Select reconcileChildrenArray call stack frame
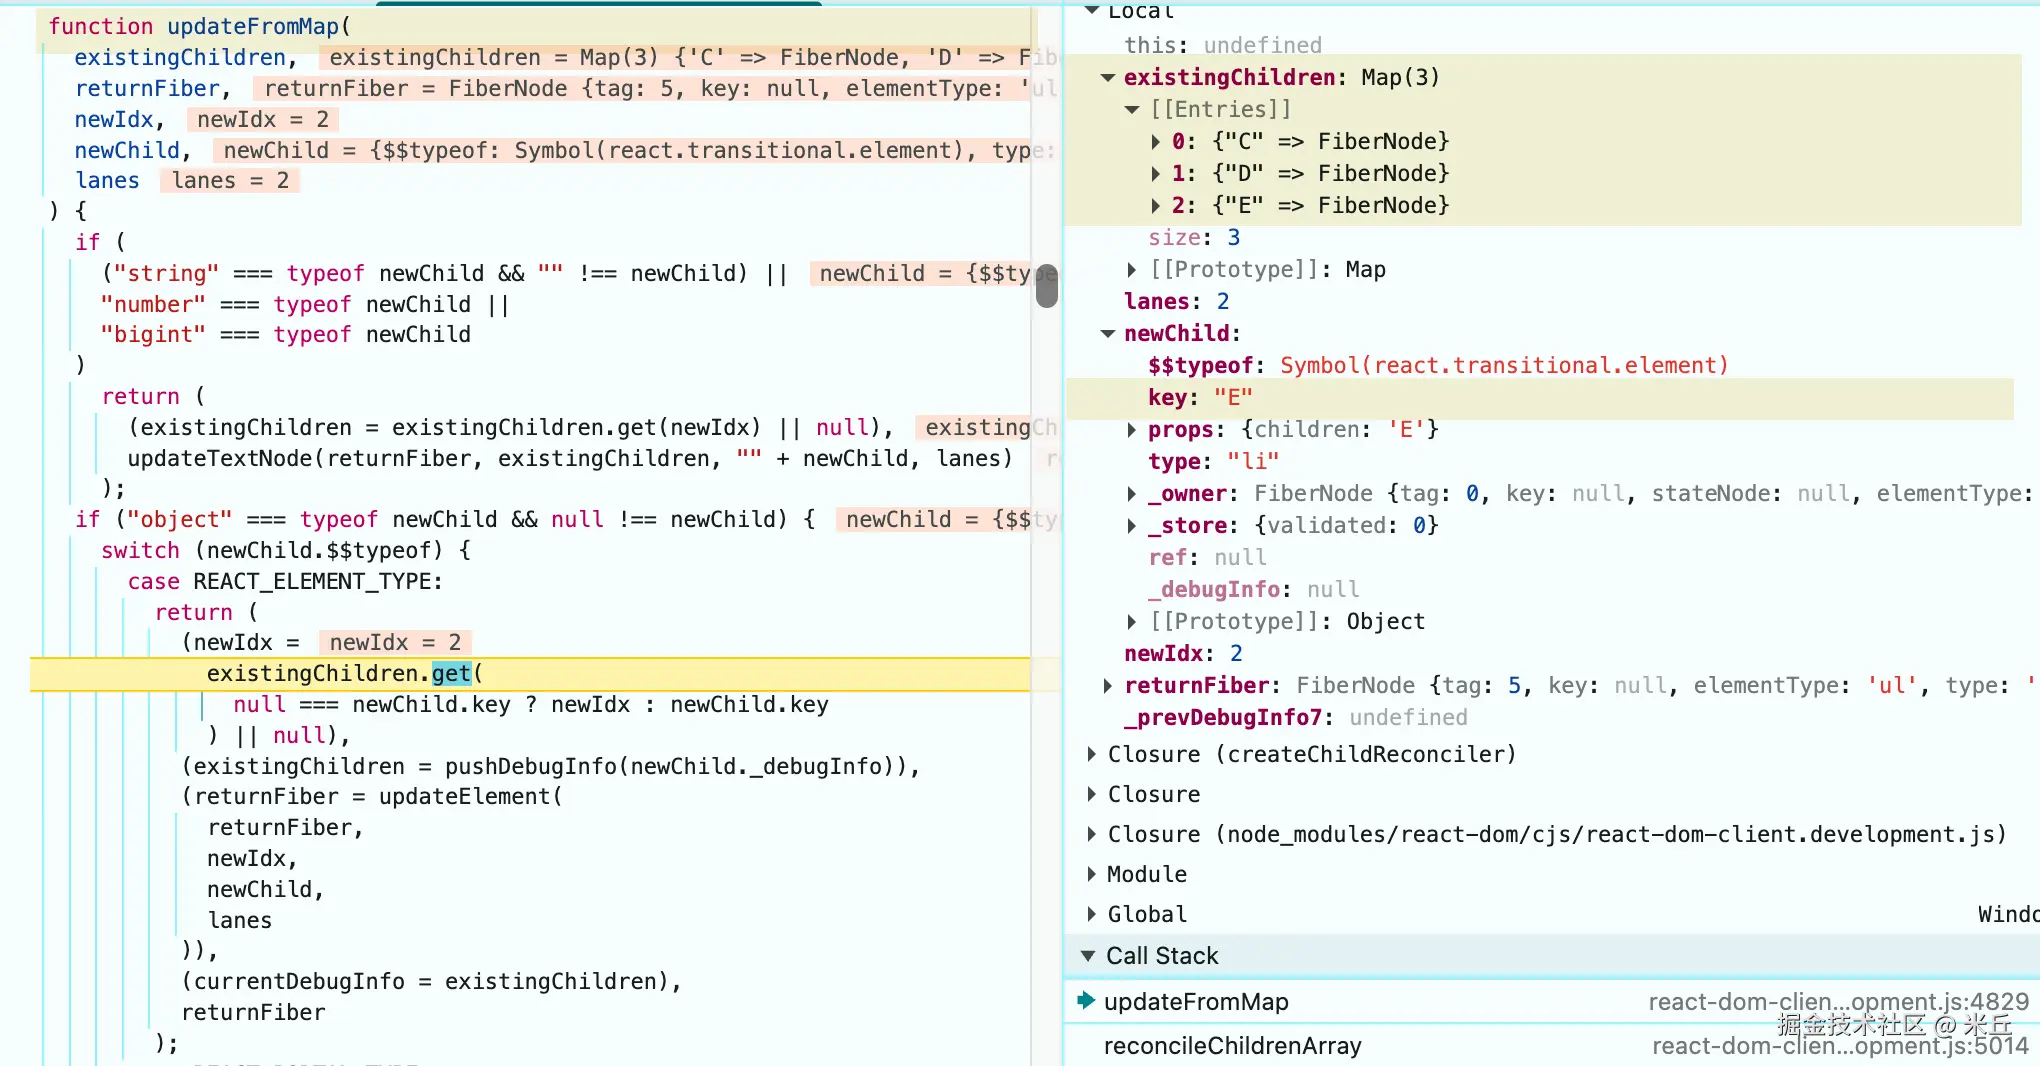This screenshot has width=2040, height=1066. pos(1552,1046)
